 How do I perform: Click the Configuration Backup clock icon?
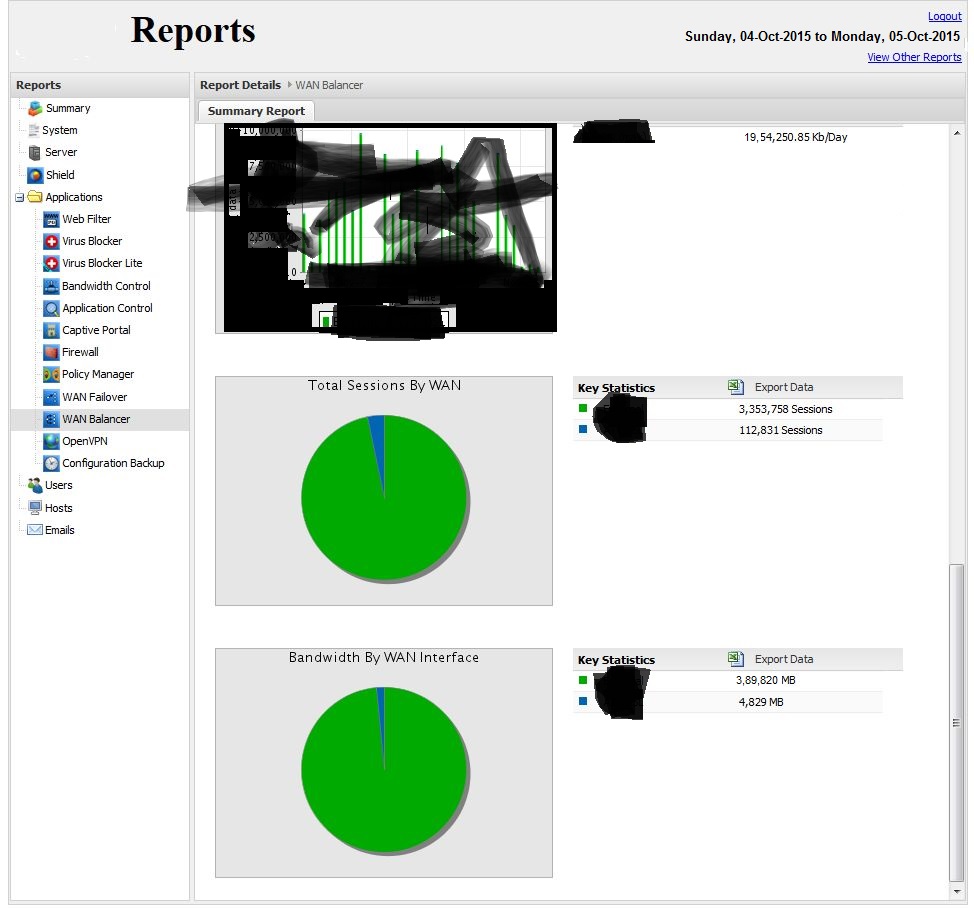(52, 463)
